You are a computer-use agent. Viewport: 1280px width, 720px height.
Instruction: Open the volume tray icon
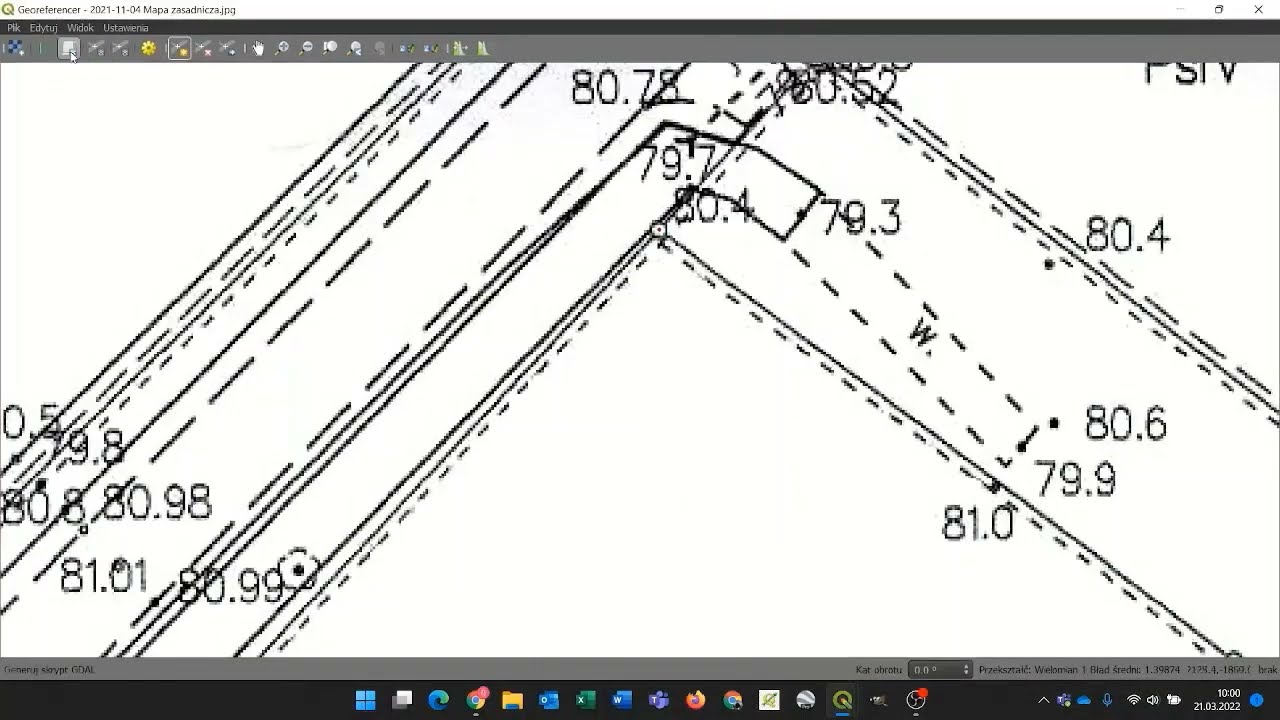[1152, 700]
